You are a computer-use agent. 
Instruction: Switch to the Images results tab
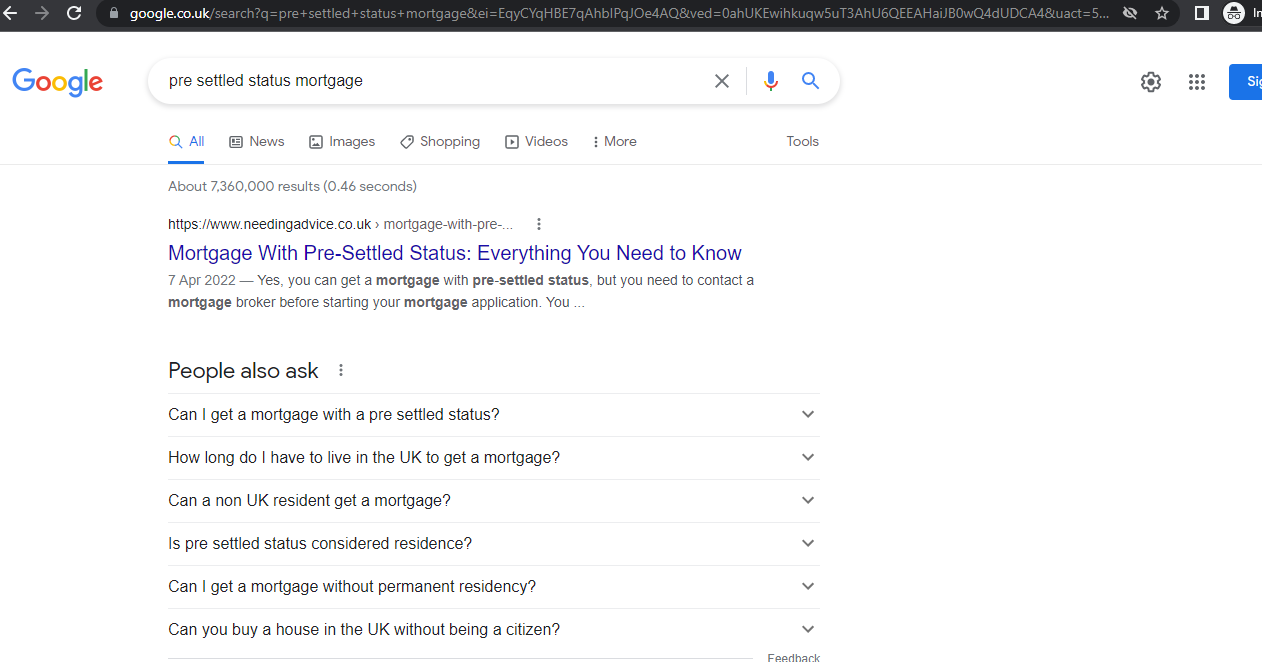pos(342,142)
